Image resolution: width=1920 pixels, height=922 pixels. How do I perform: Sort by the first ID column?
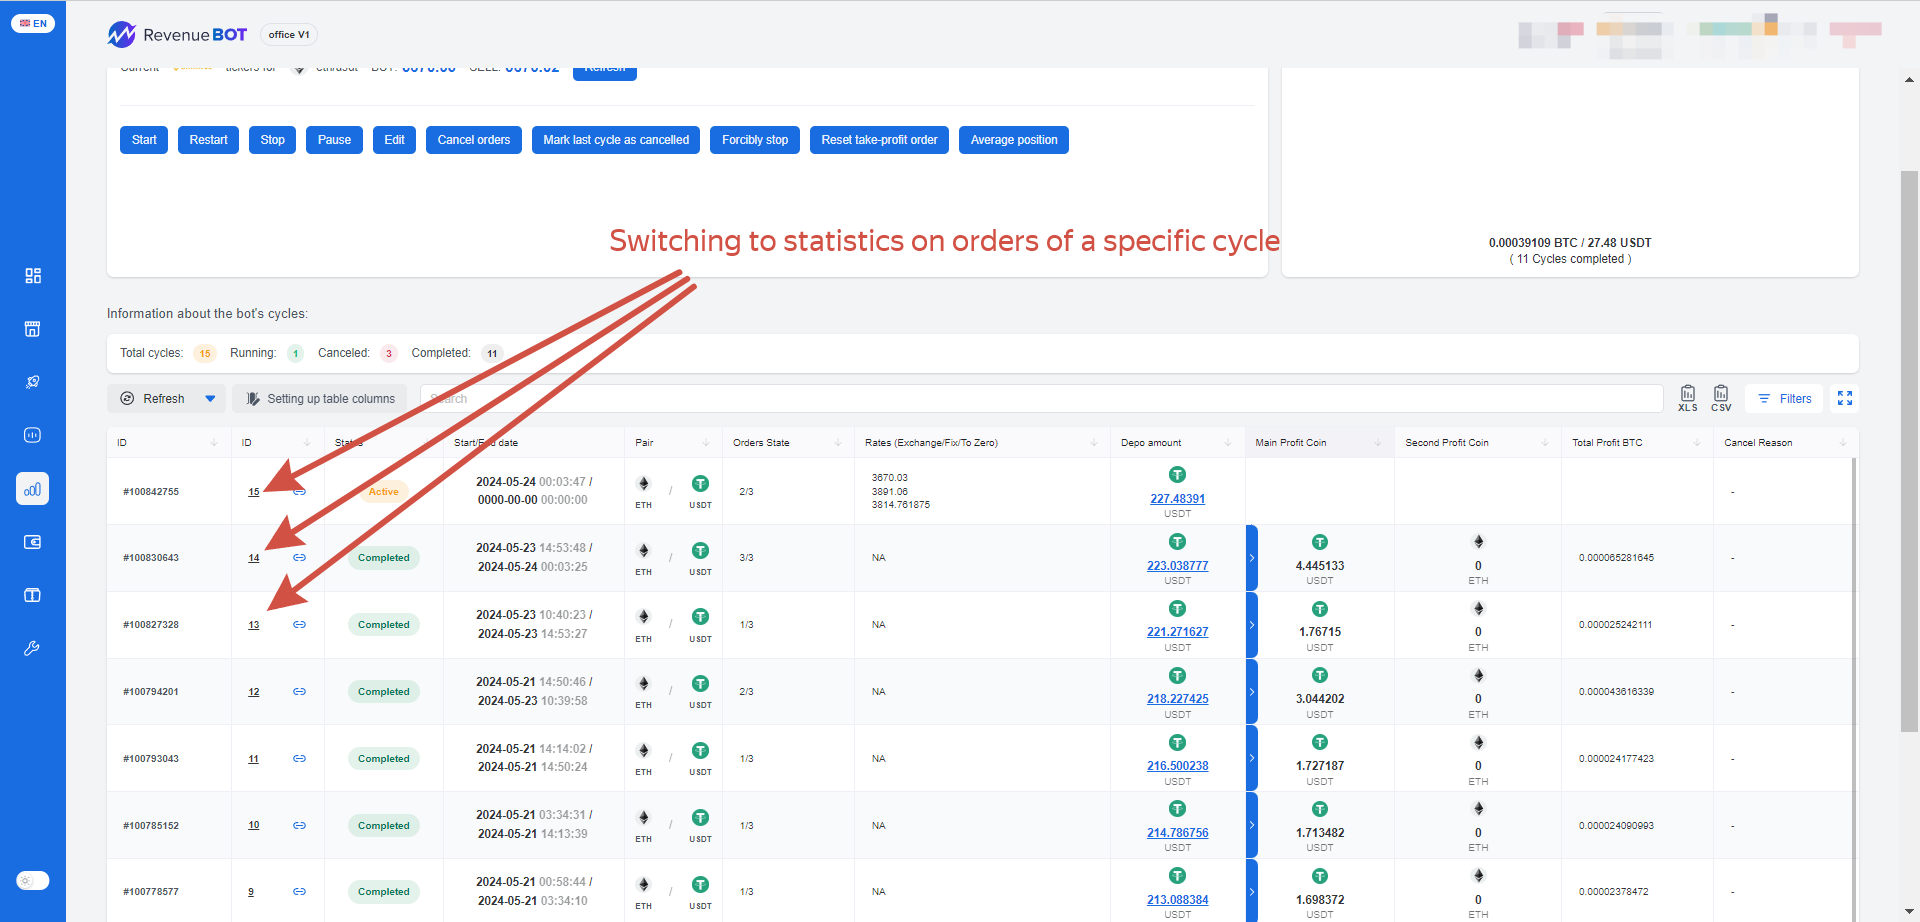point(169,443)
